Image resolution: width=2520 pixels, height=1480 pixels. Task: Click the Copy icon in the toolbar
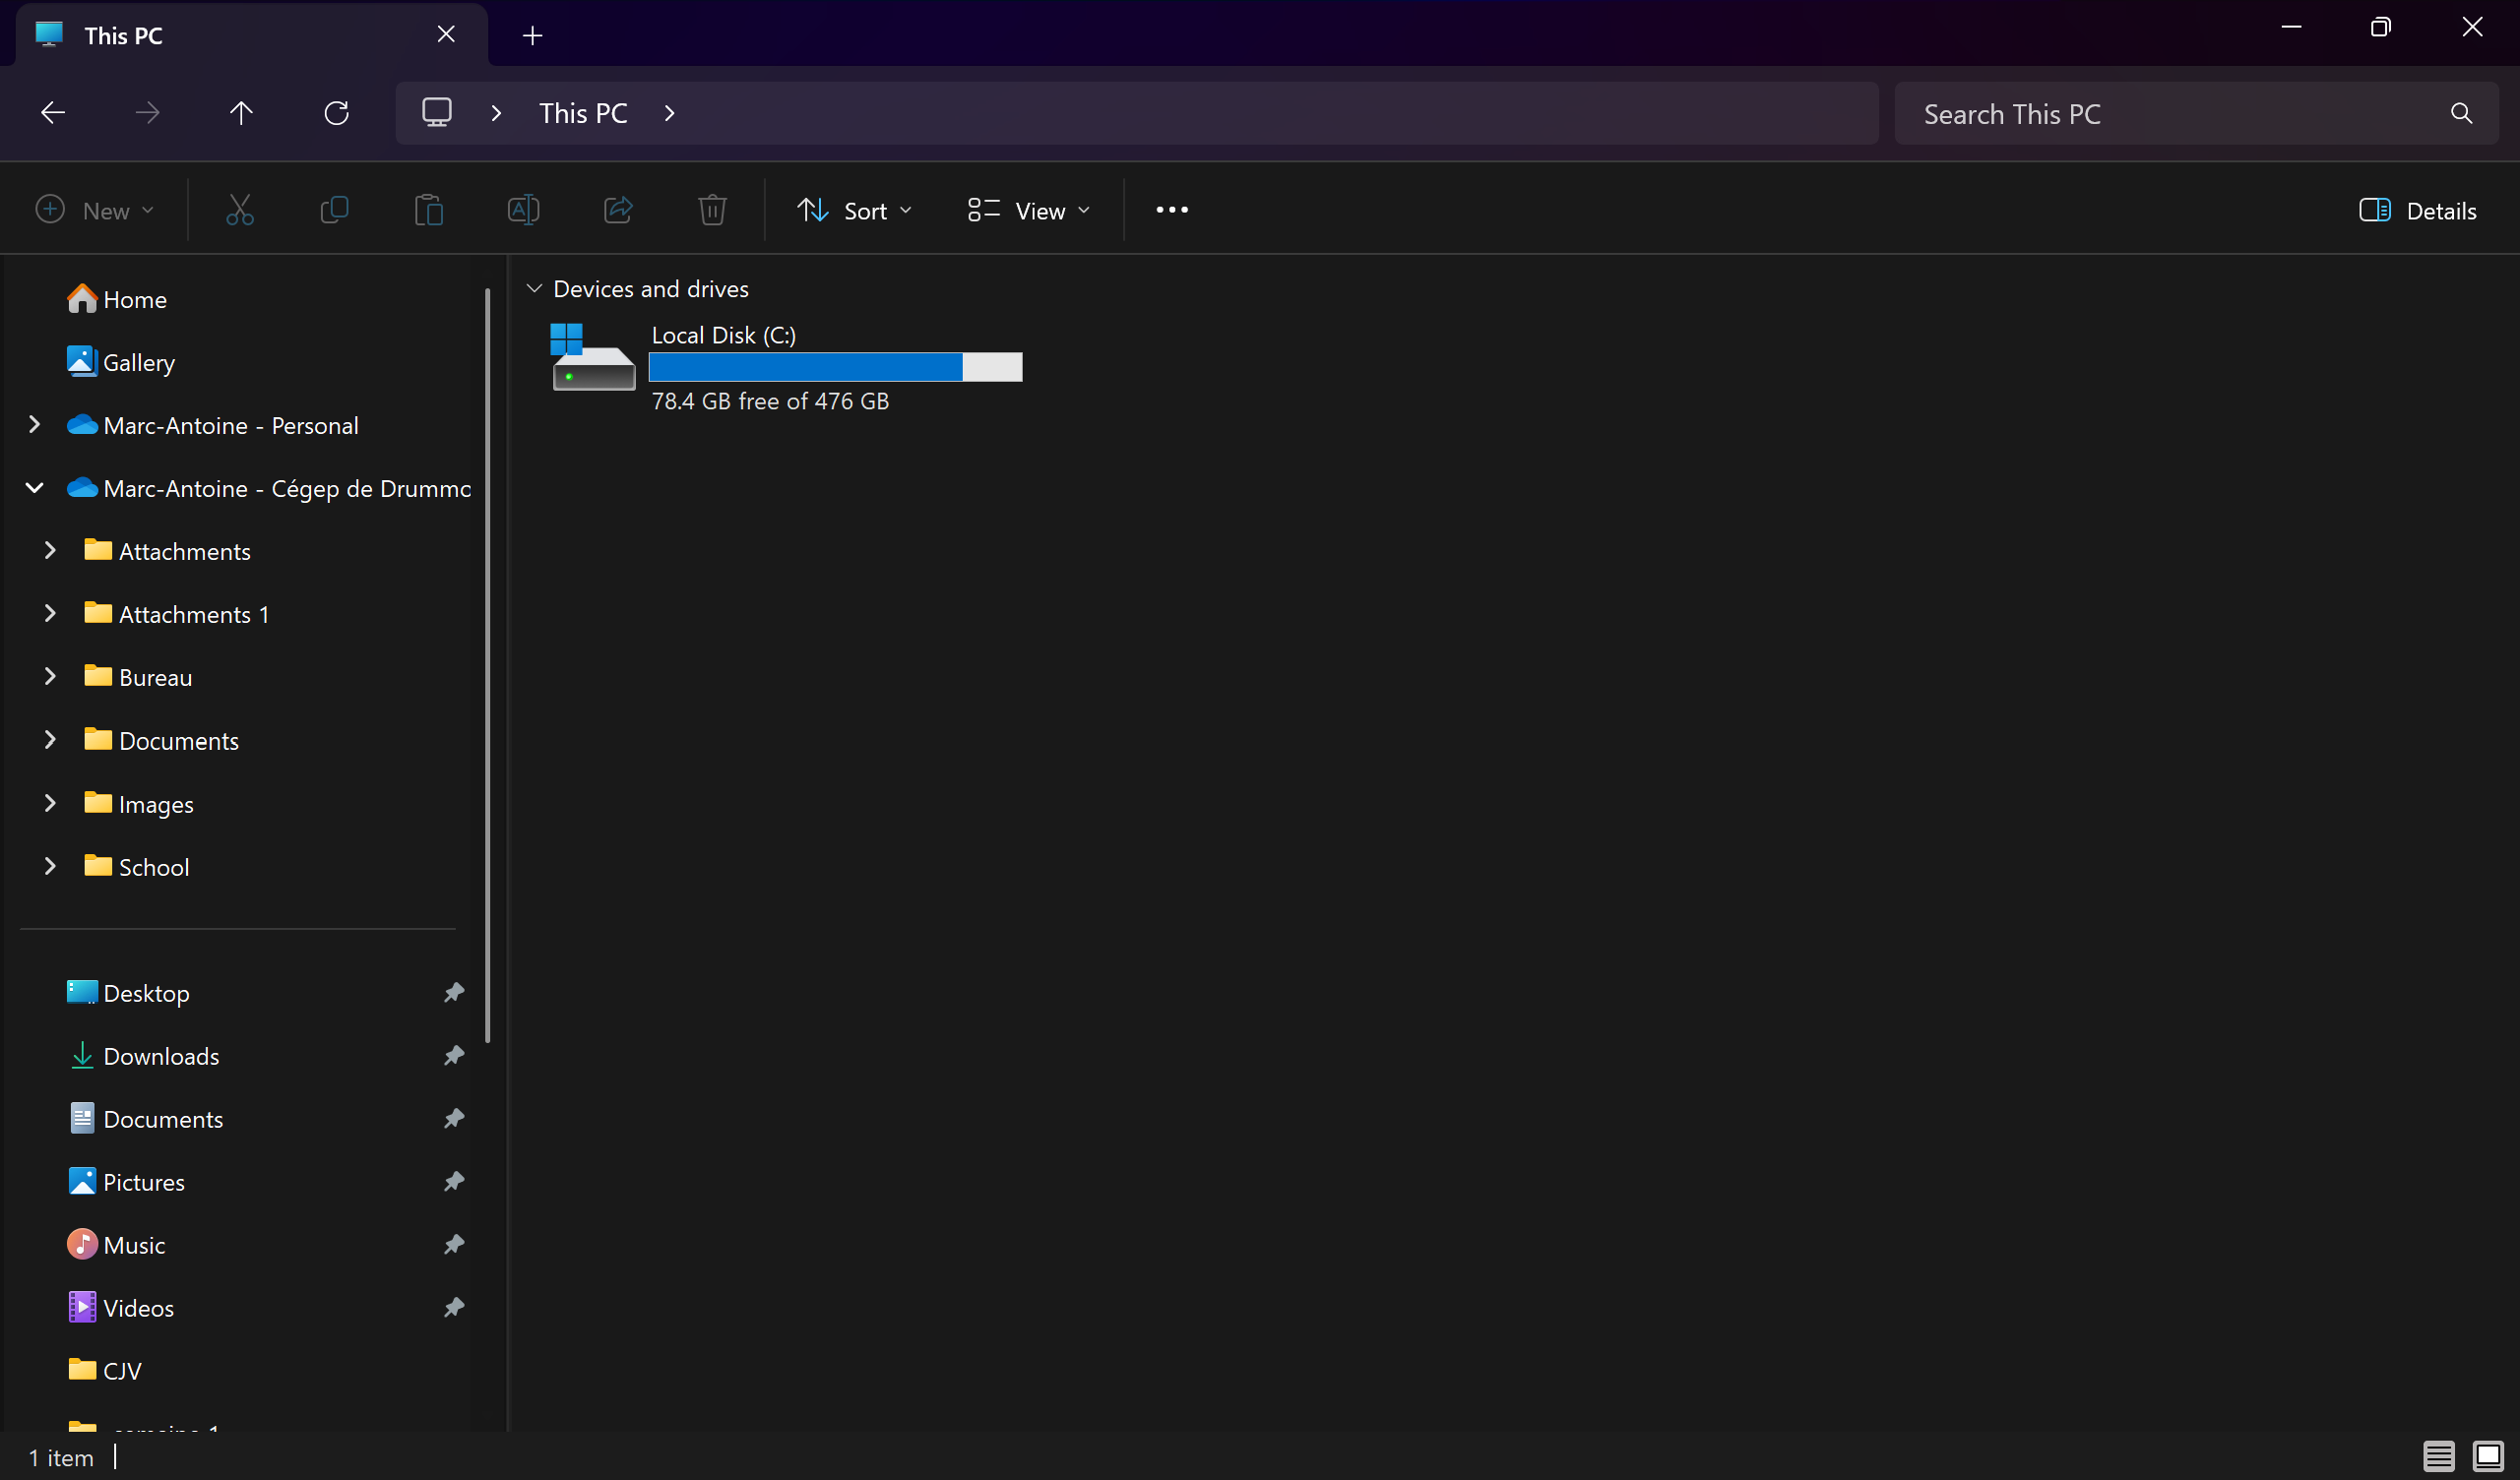pos(334,210)
